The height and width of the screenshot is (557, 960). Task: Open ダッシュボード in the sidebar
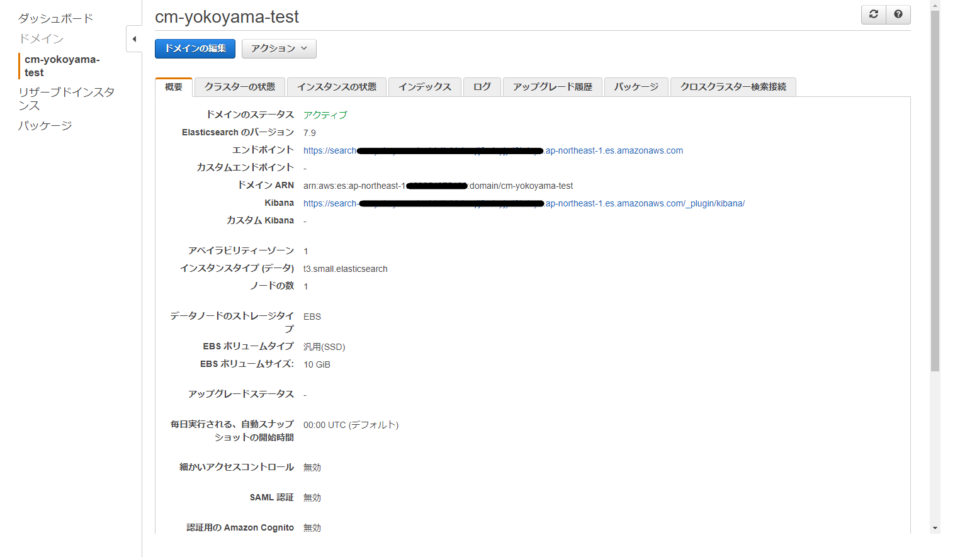click(56, 18)
